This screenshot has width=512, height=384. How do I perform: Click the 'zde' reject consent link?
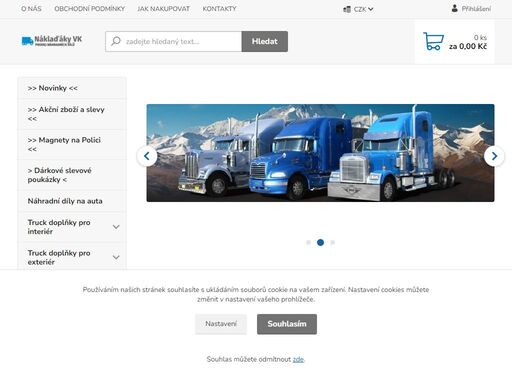pyautogui.click(x=298, y=359)
